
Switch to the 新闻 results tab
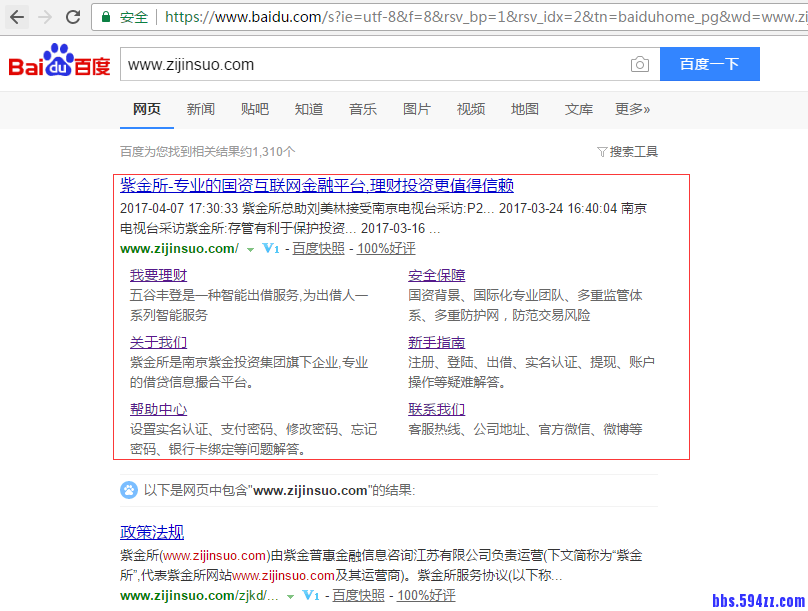click(x=198, y=110)
